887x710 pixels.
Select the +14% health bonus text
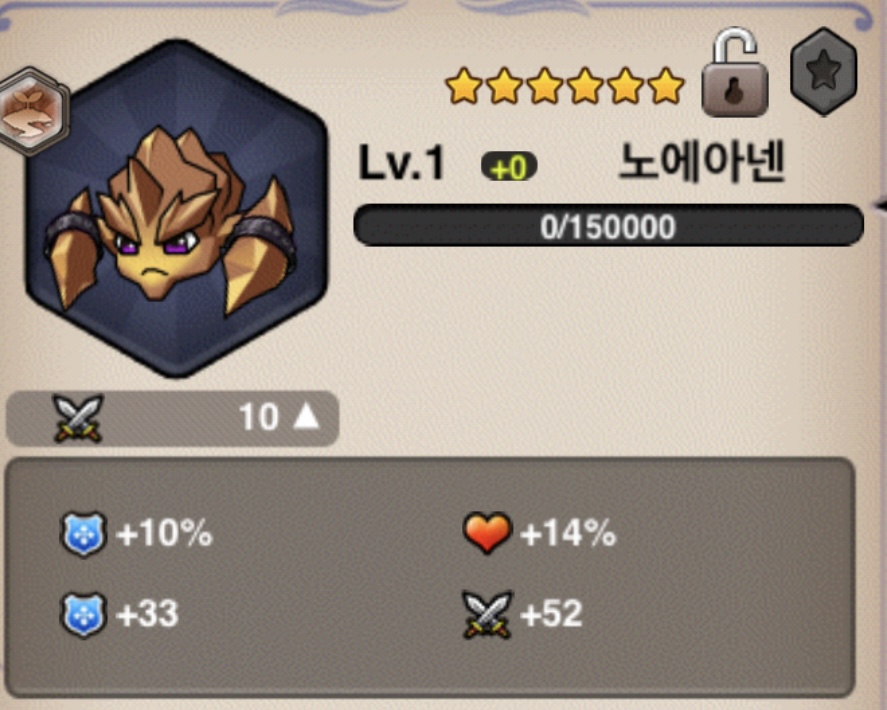(x=568, y=533)
